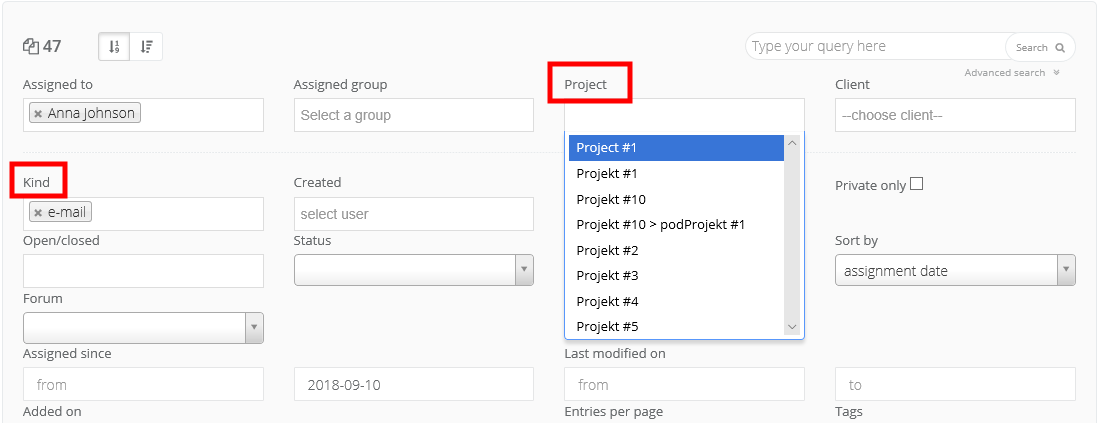The height and width of the screenshot is (423, 1097).
Task: Click the copy icon beside count 47
Action: [x=30, y=46]
